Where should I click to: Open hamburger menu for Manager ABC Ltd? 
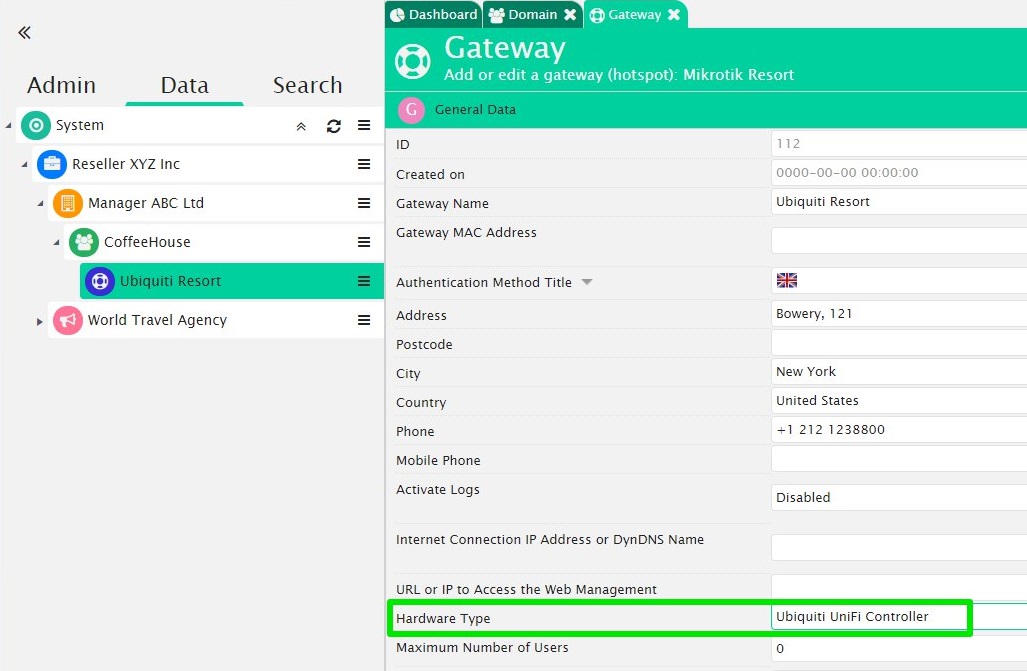364,203
